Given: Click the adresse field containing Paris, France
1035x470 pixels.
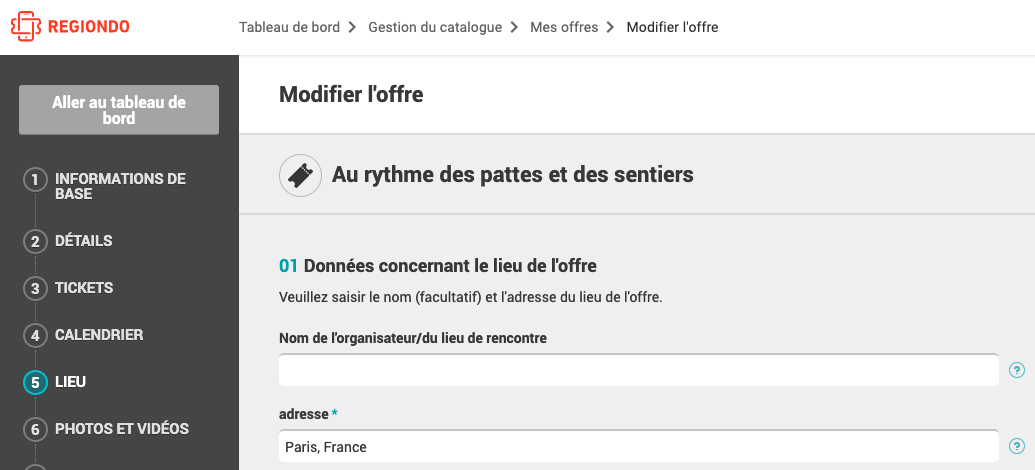Looking at the screenshot, I should coord(638,447).
